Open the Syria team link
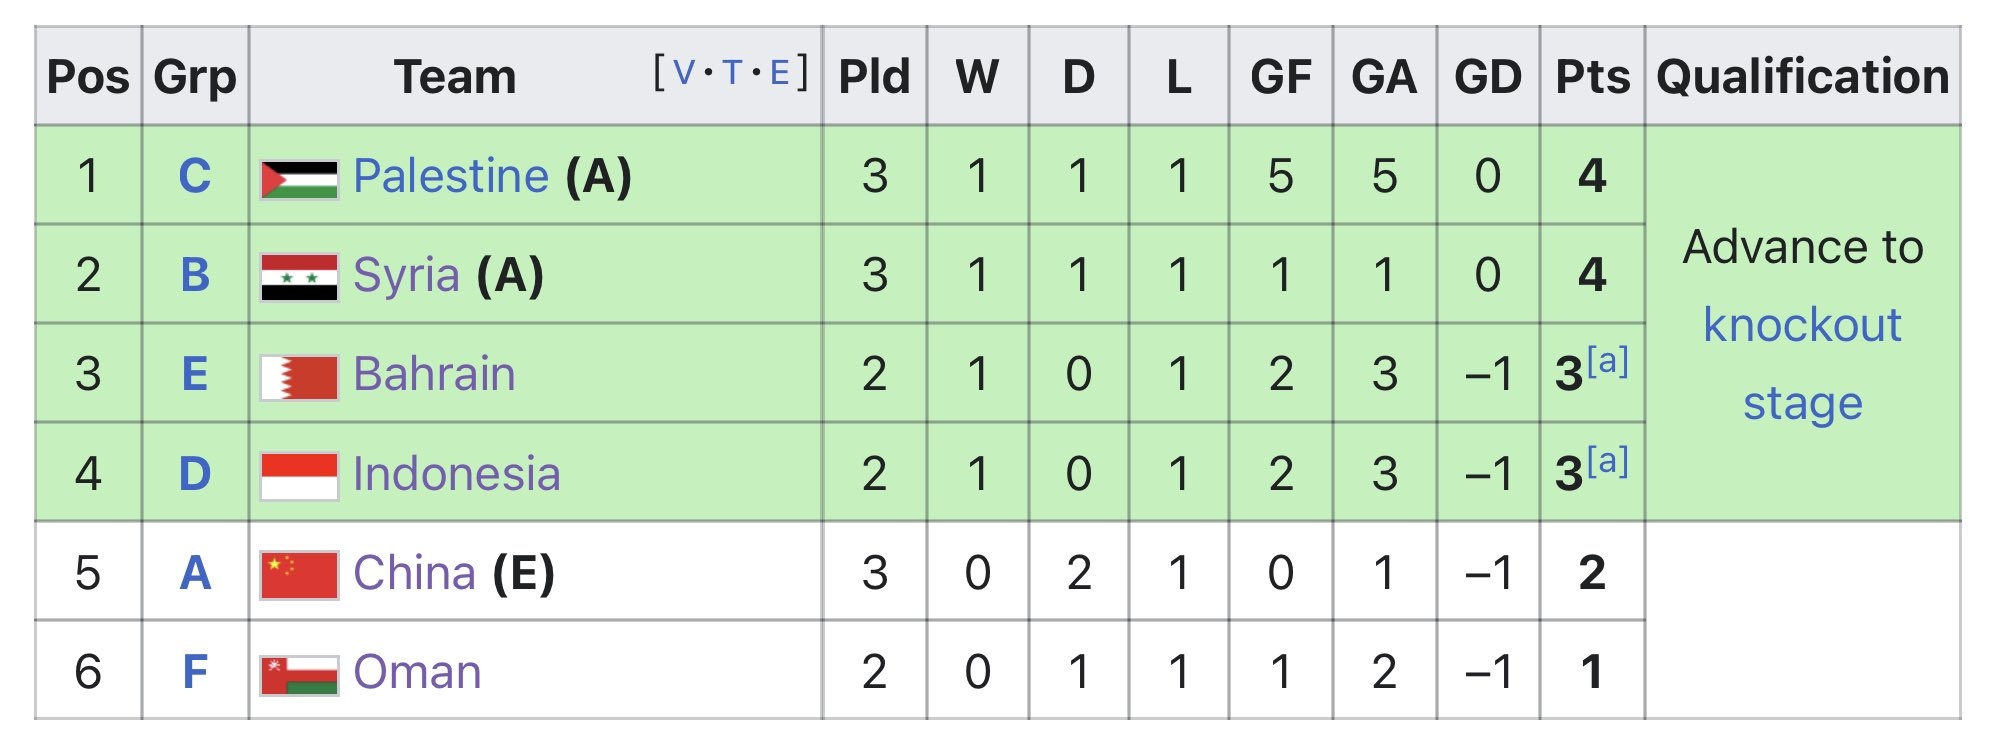The height and width of the screenshot is (745, 2013). click(x=406, y=275)
